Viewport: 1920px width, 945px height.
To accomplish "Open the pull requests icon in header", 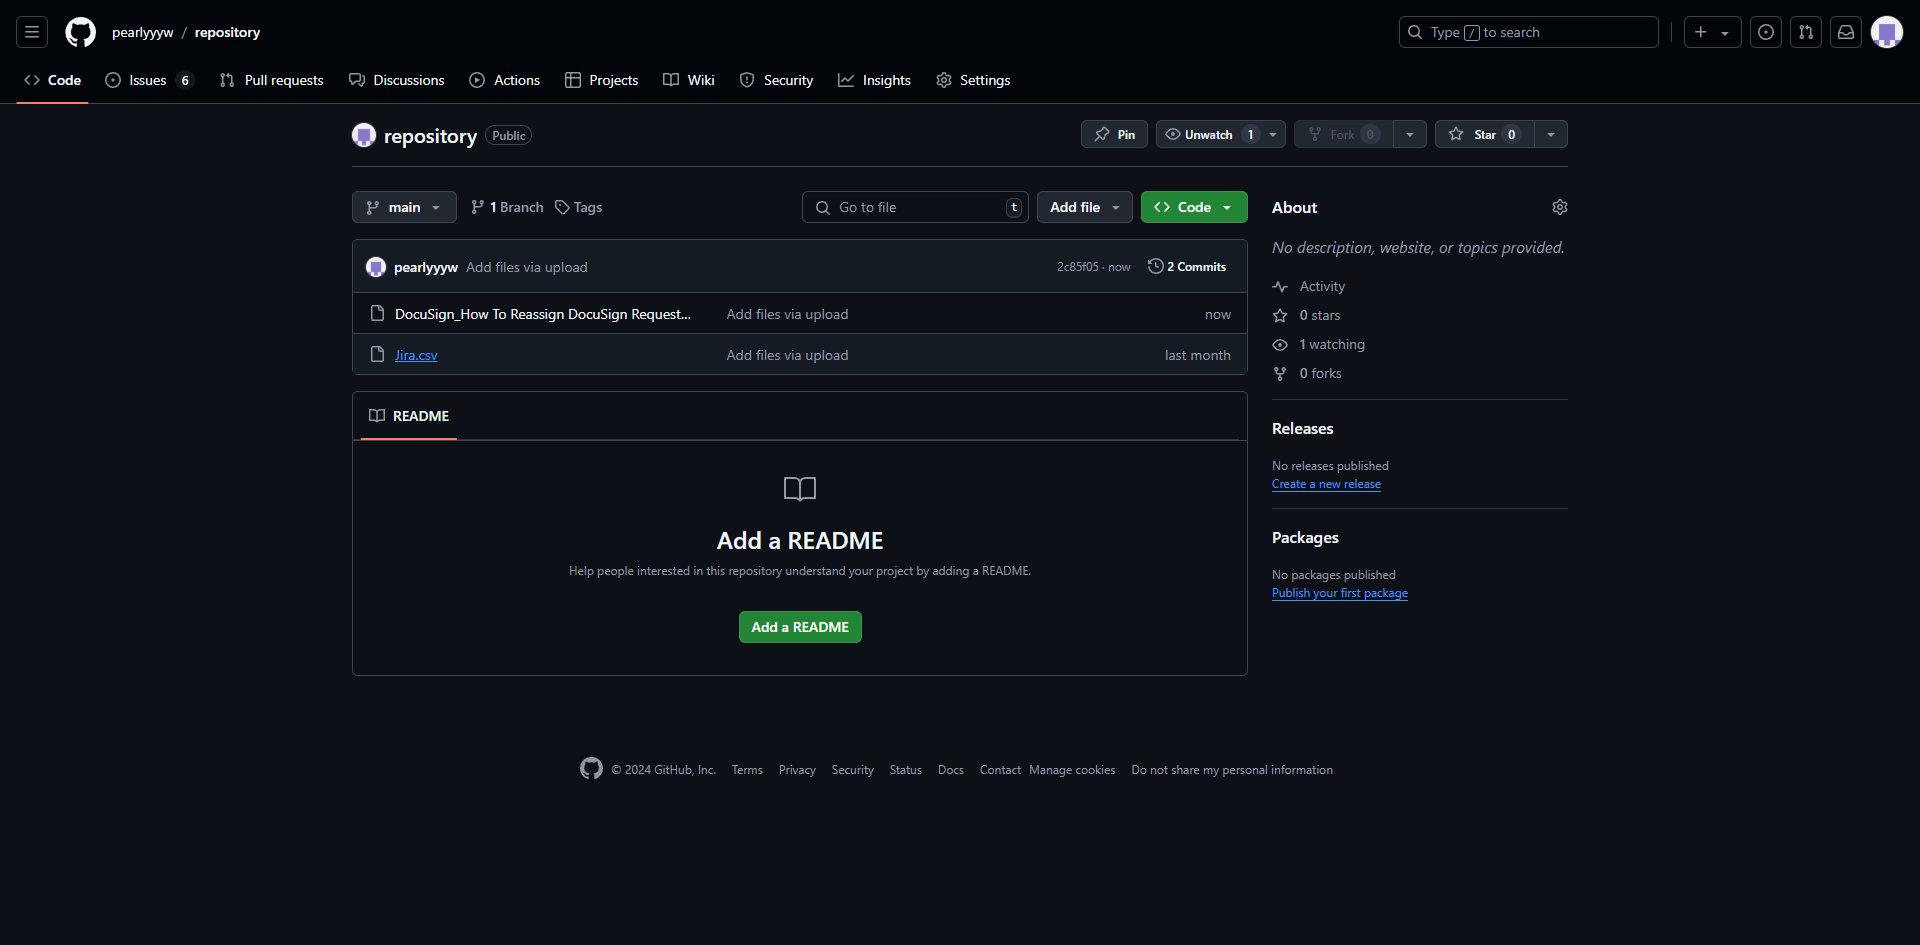I will [x=1806, y=32].
